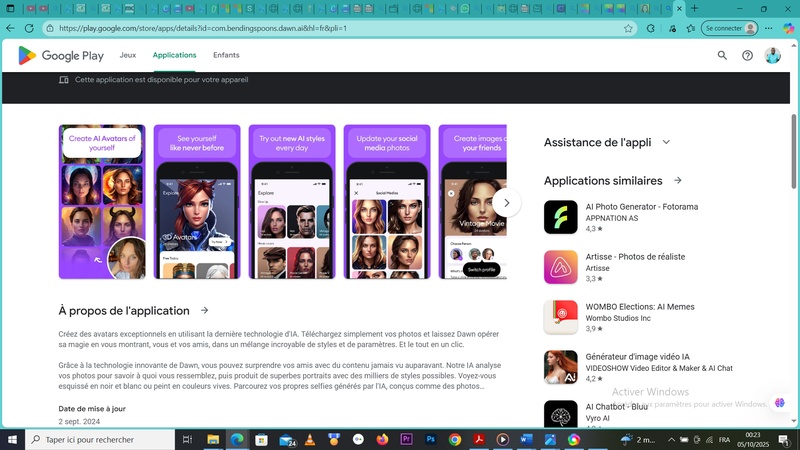Expand the À propos de l'application arrow
Image resolution: width=800 pixels, height=450 pixels.
tap(205, 311)
